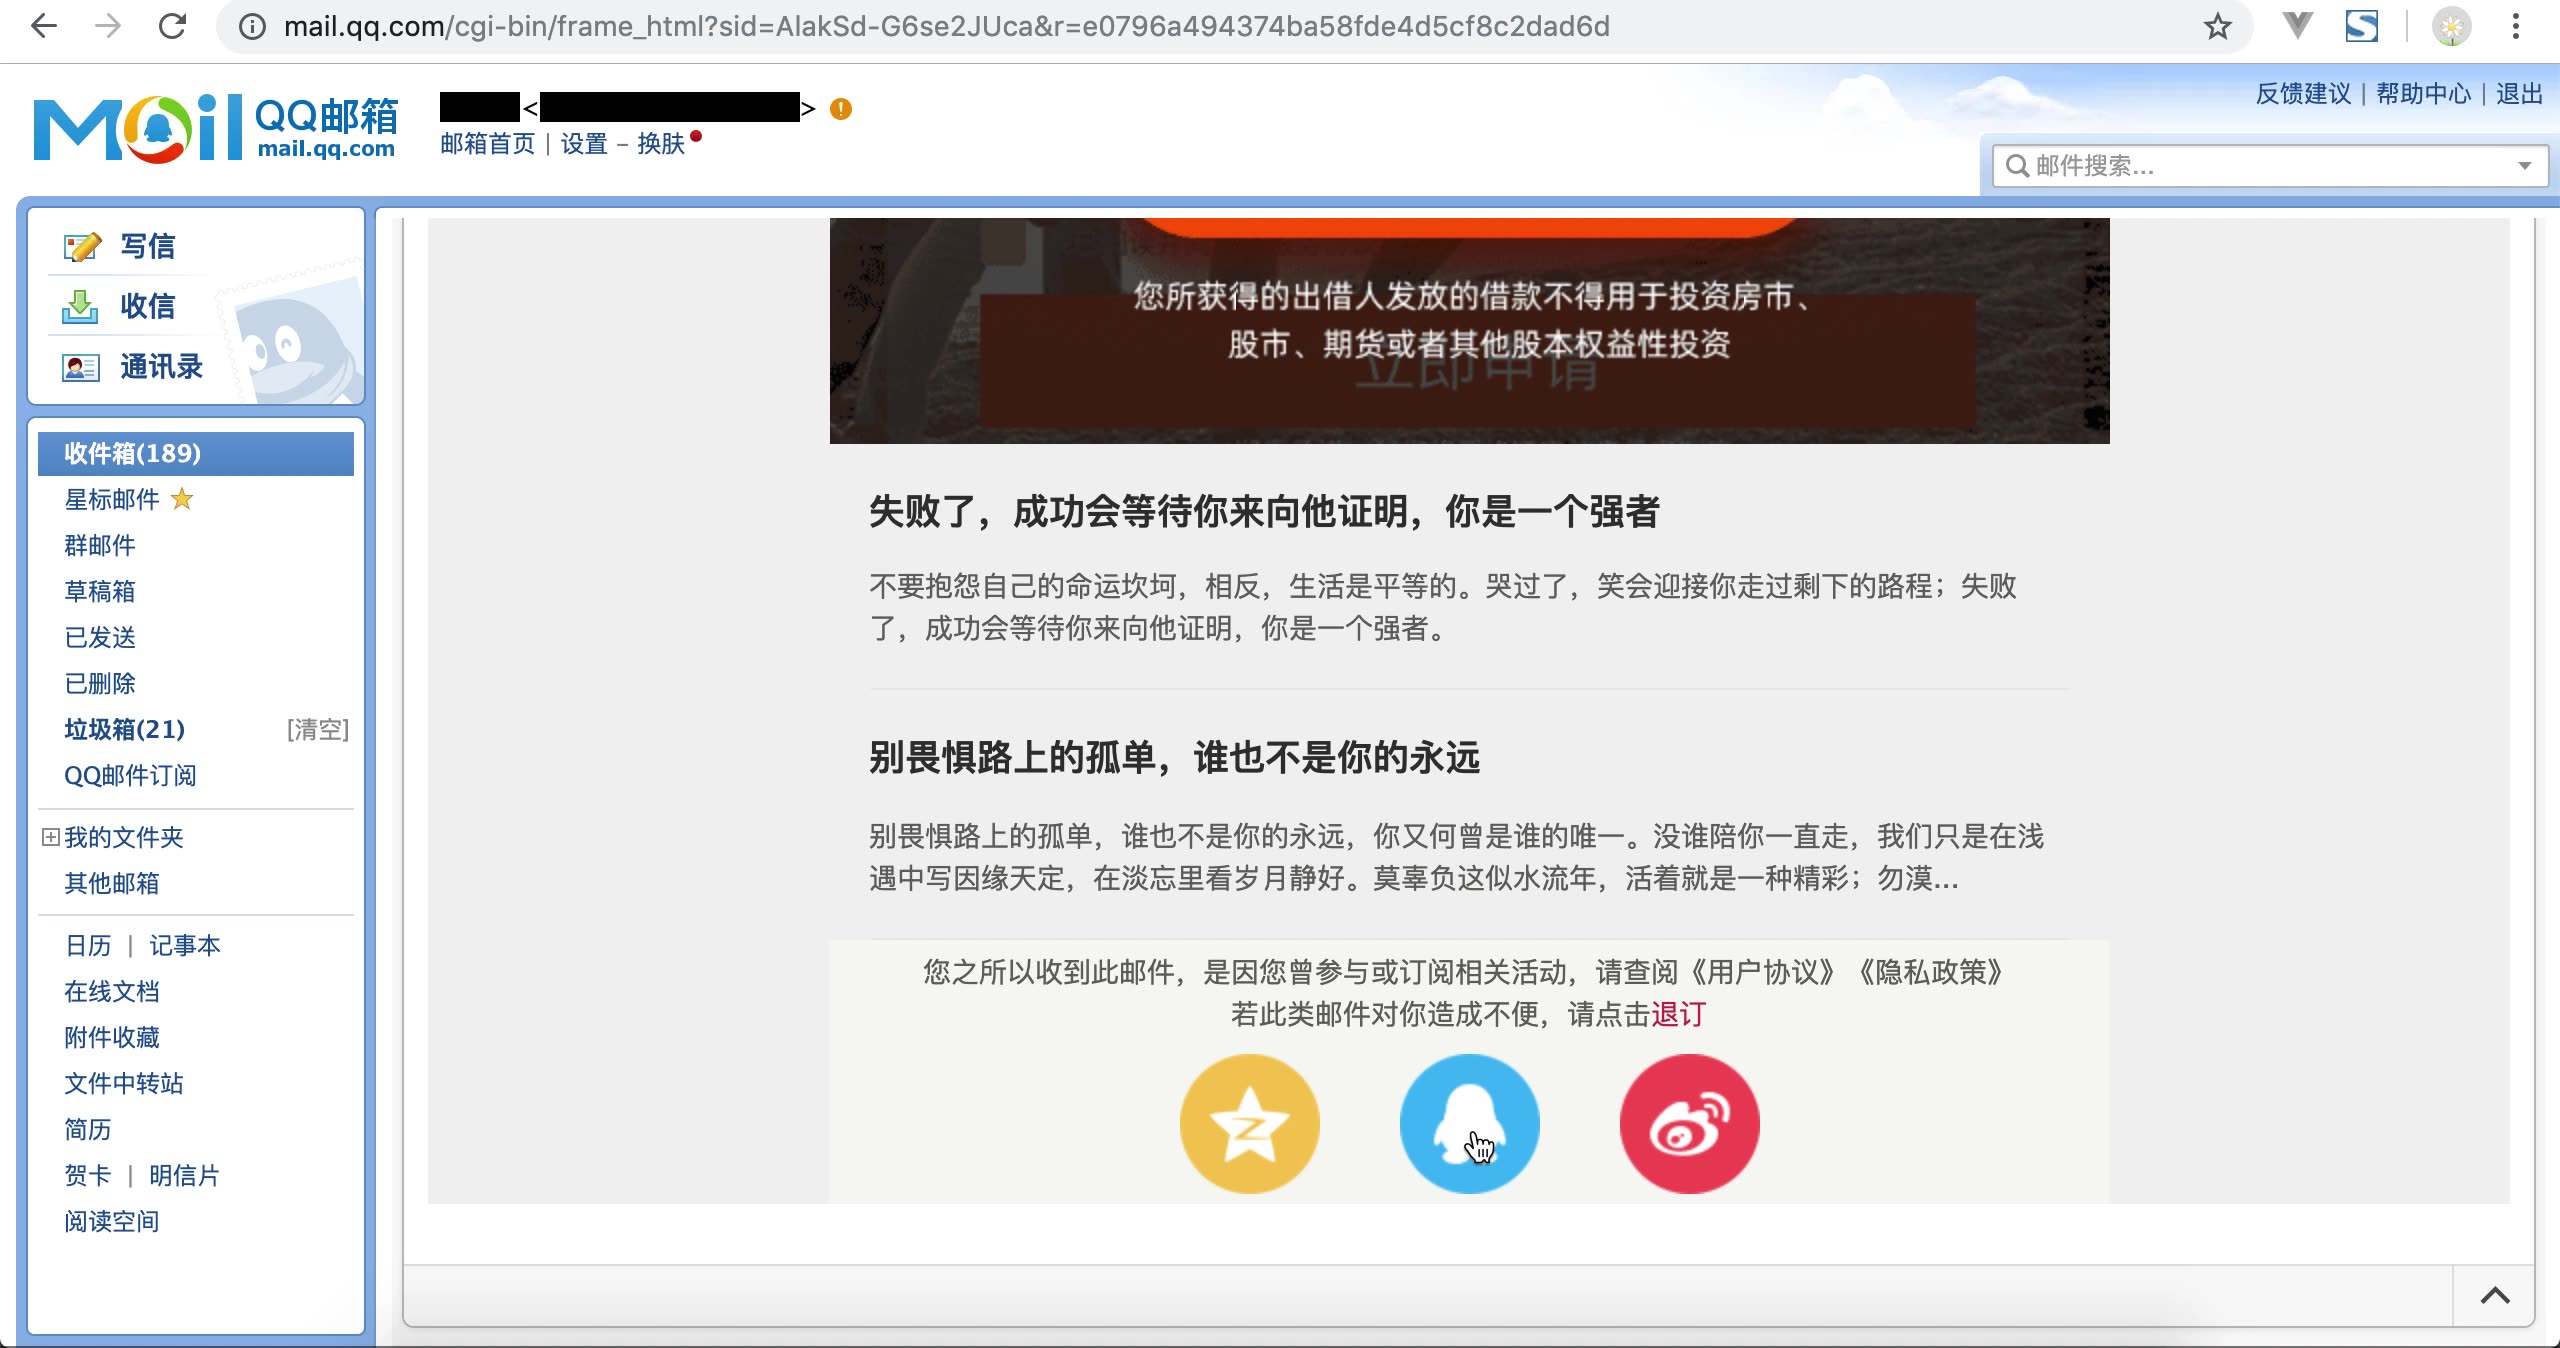Click heading 失败了，成功会等待你来向他证明
This screenshot has width=2560, height=1348.
(x=1264, y=512)
